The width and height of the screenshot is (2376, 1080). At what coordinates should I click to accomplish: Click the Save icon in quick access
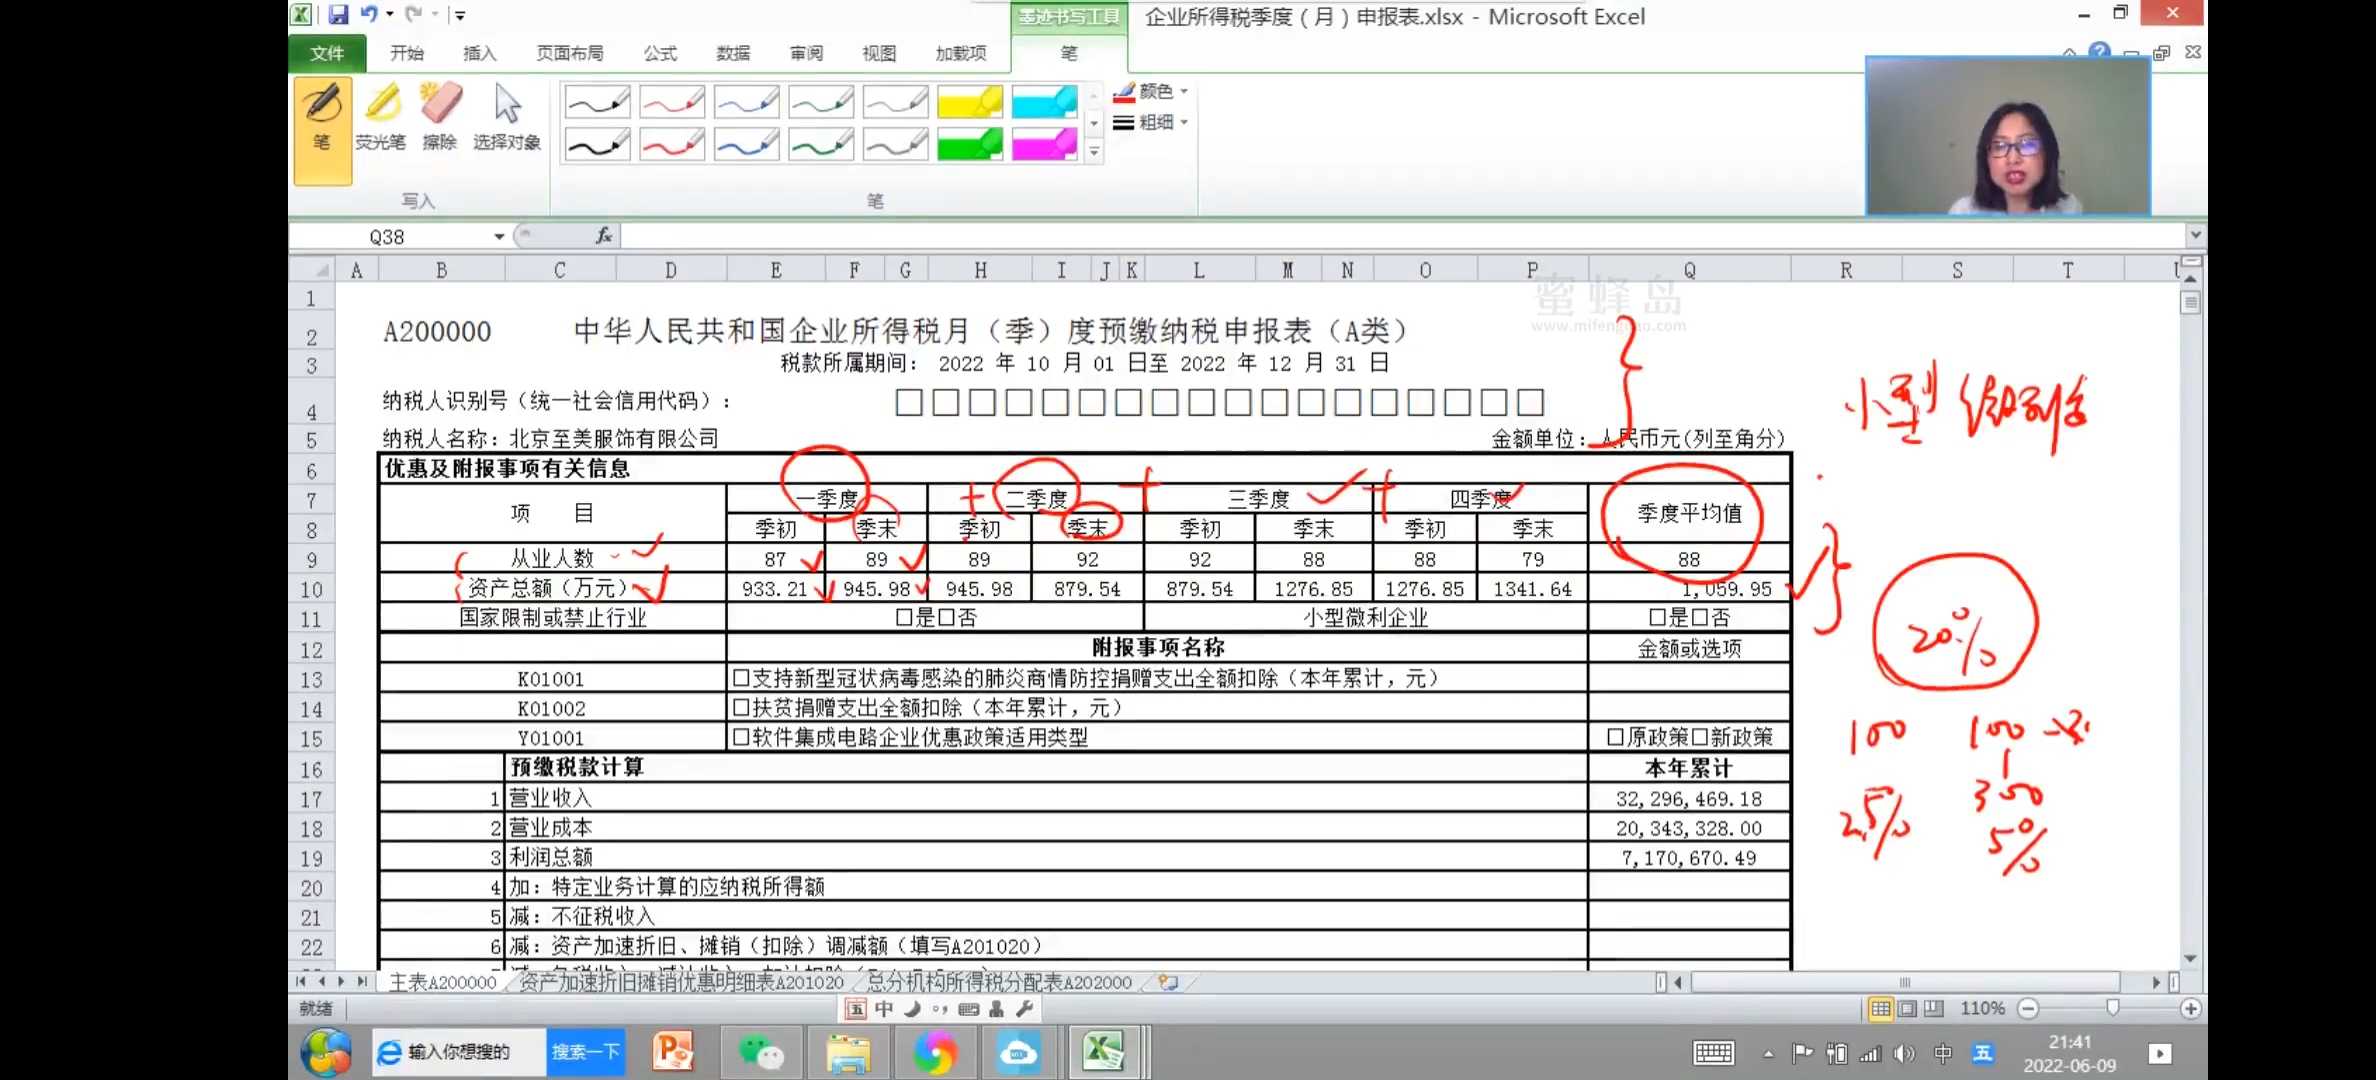338,14
